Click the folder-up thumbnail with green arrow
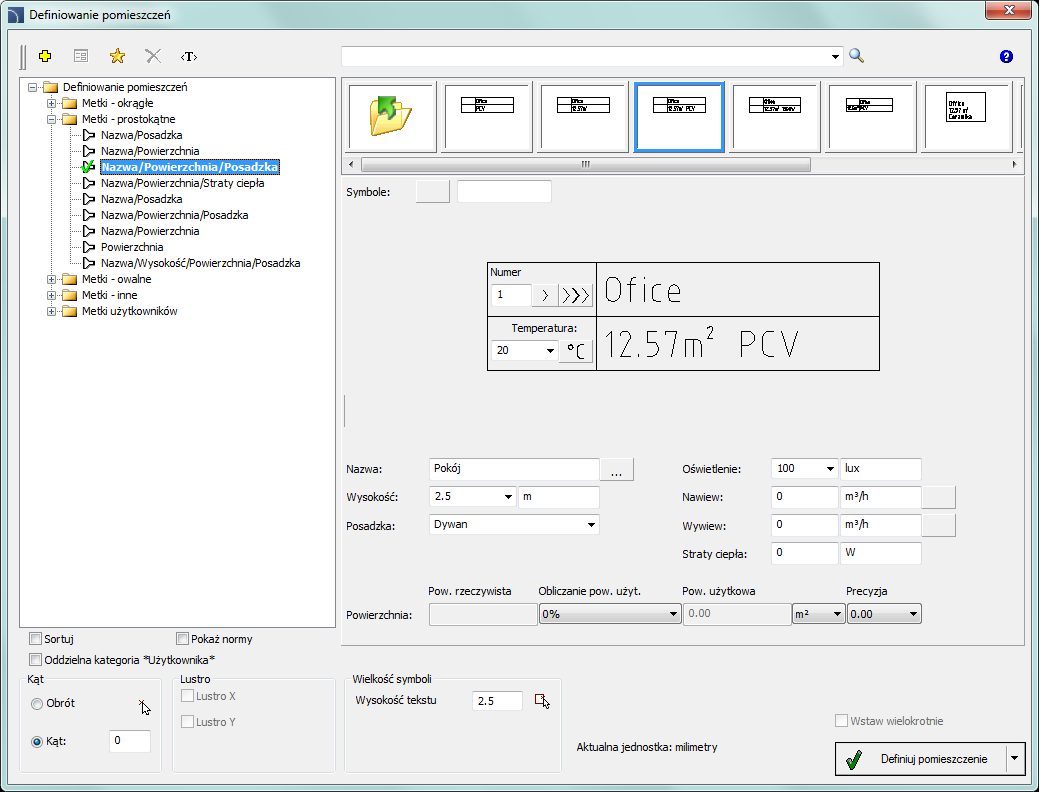 pos(391,117)
